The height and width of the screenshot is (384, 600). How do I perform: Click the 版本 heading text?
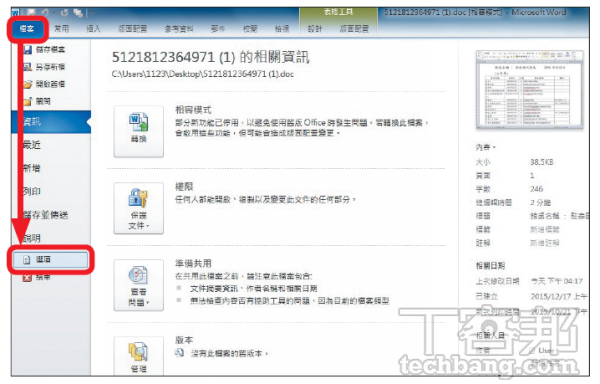coord(184,340)
